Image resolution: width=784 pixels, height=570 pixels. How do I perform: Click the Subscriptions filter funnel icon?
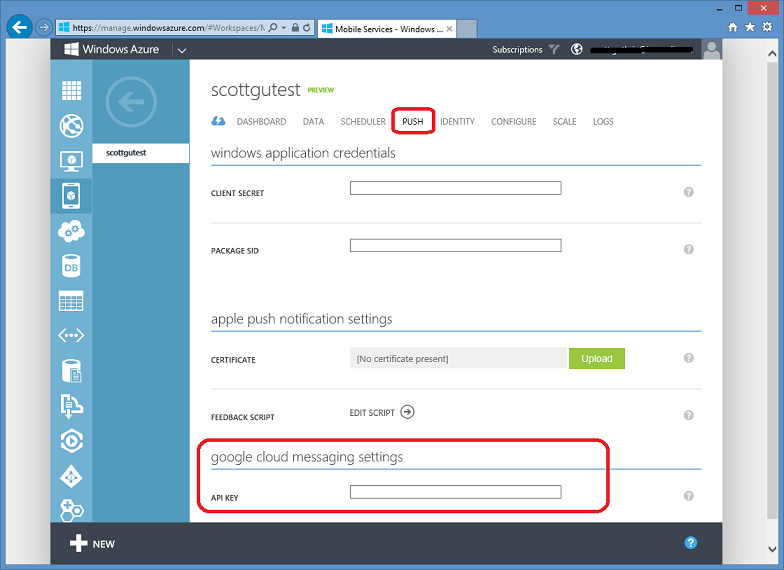click(x=554, y=49)
